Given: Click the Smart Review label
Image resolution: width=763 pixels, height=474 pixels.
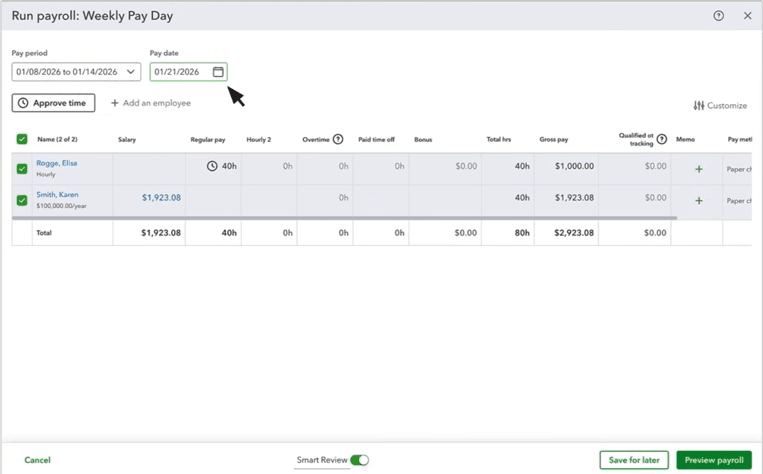Looking at the screenshot, I should tap(322, 460).
